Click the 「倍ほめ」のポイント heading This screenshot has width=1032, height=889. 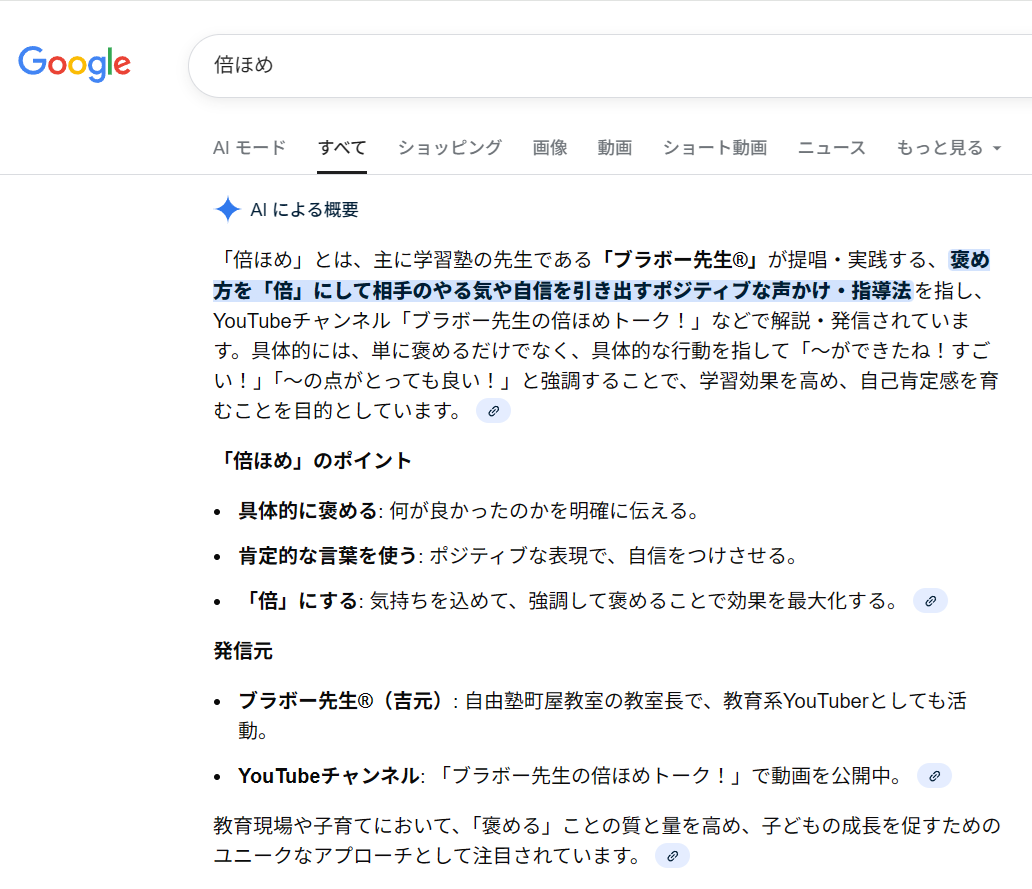point(313,461)
